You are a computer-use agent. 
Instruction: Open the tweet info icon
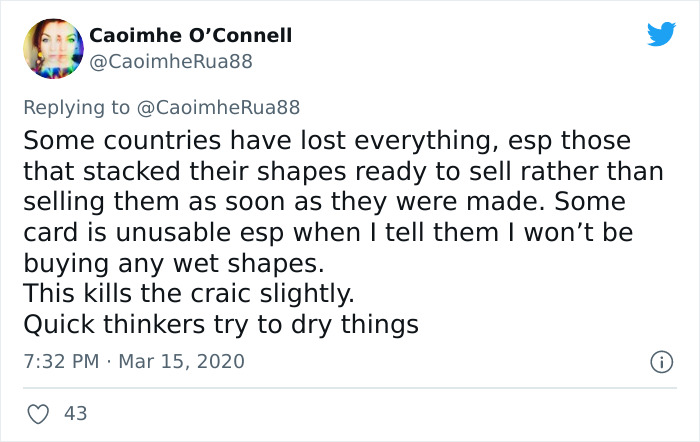point(660,360)
